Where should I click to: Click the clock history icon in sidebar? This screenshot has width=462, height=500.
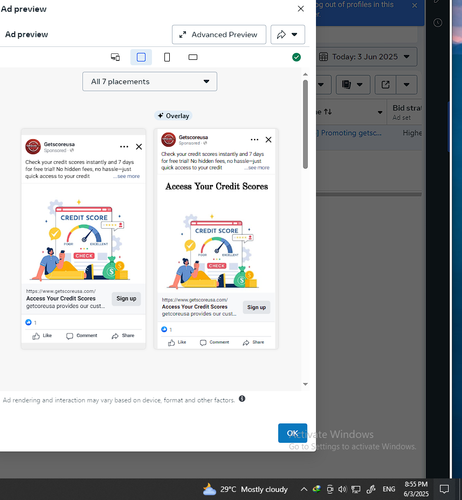click(438, 23)
